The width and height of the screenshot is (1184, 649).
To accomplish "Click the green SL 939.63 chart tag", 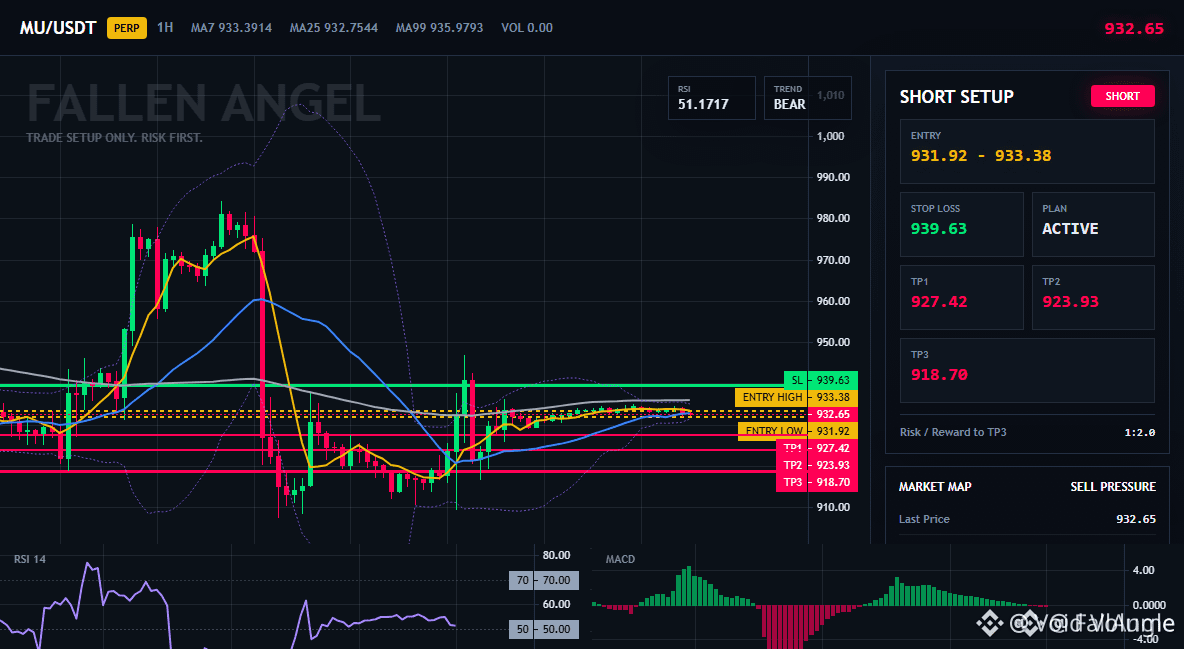I will pyautogui.click(x=821, y=380).
